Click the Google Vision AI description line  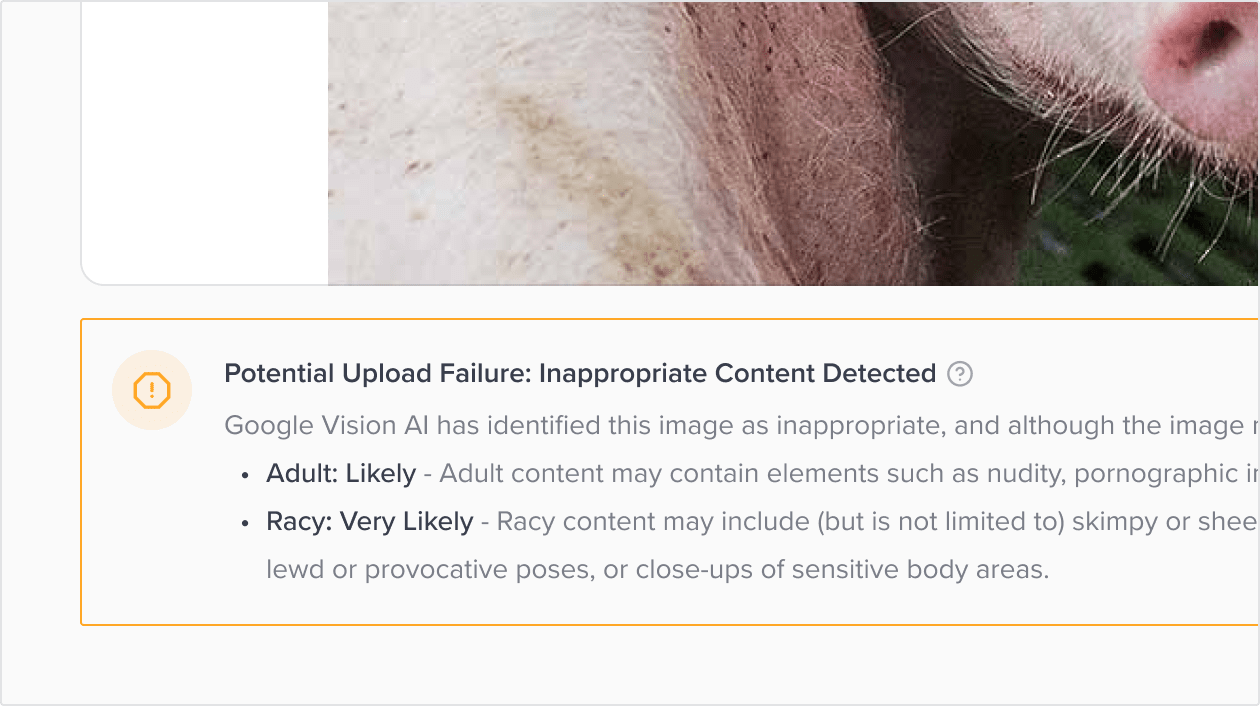coord(700,424)
